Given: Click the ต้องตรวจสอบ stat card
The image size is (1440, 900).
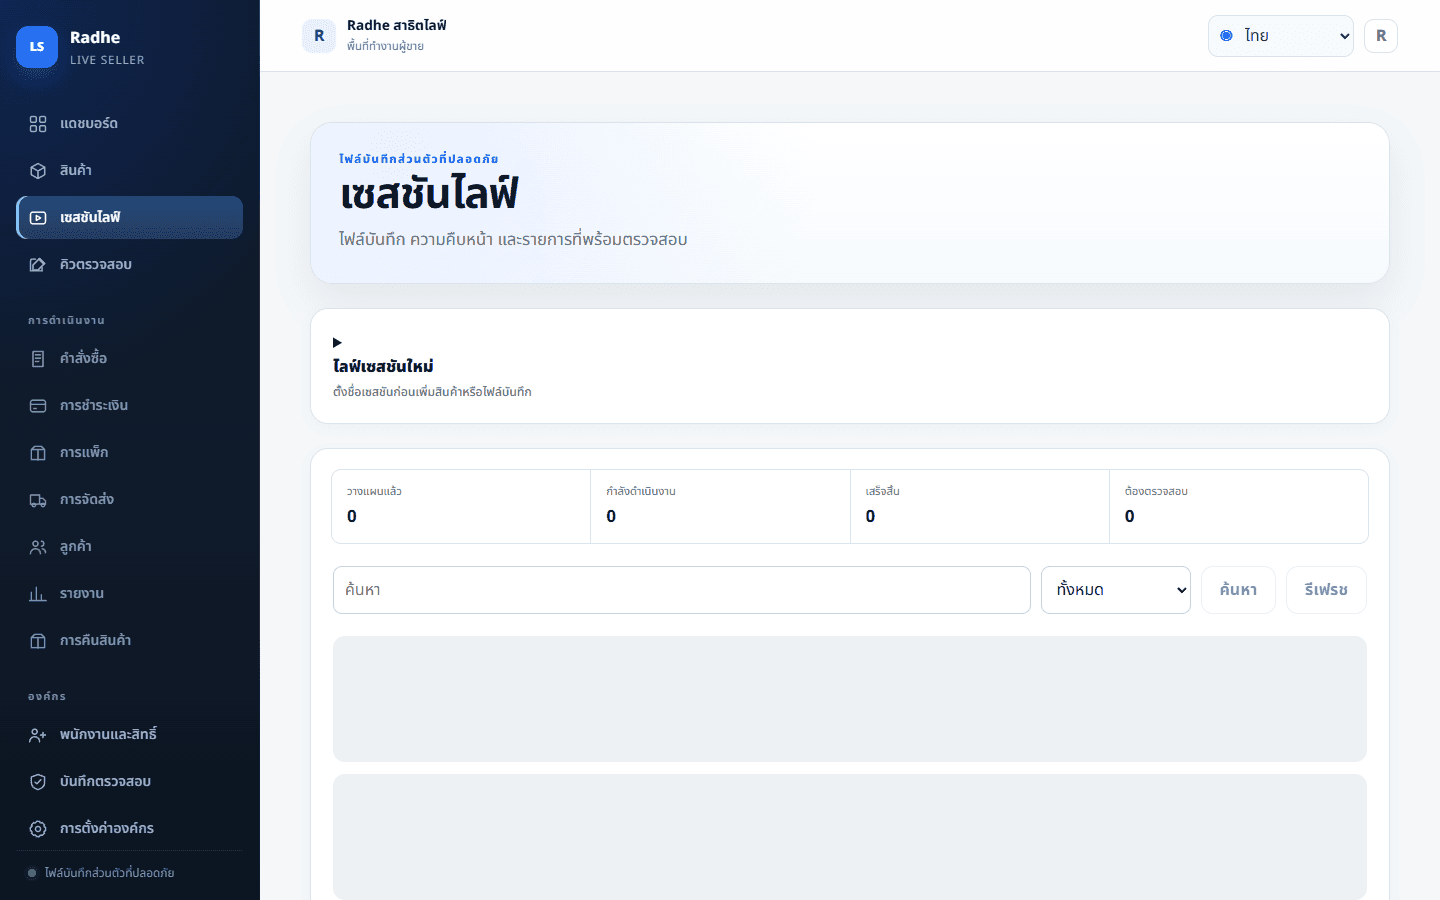Looking at the screenshot, I should pyautogui.click(x=1239, y=507).
